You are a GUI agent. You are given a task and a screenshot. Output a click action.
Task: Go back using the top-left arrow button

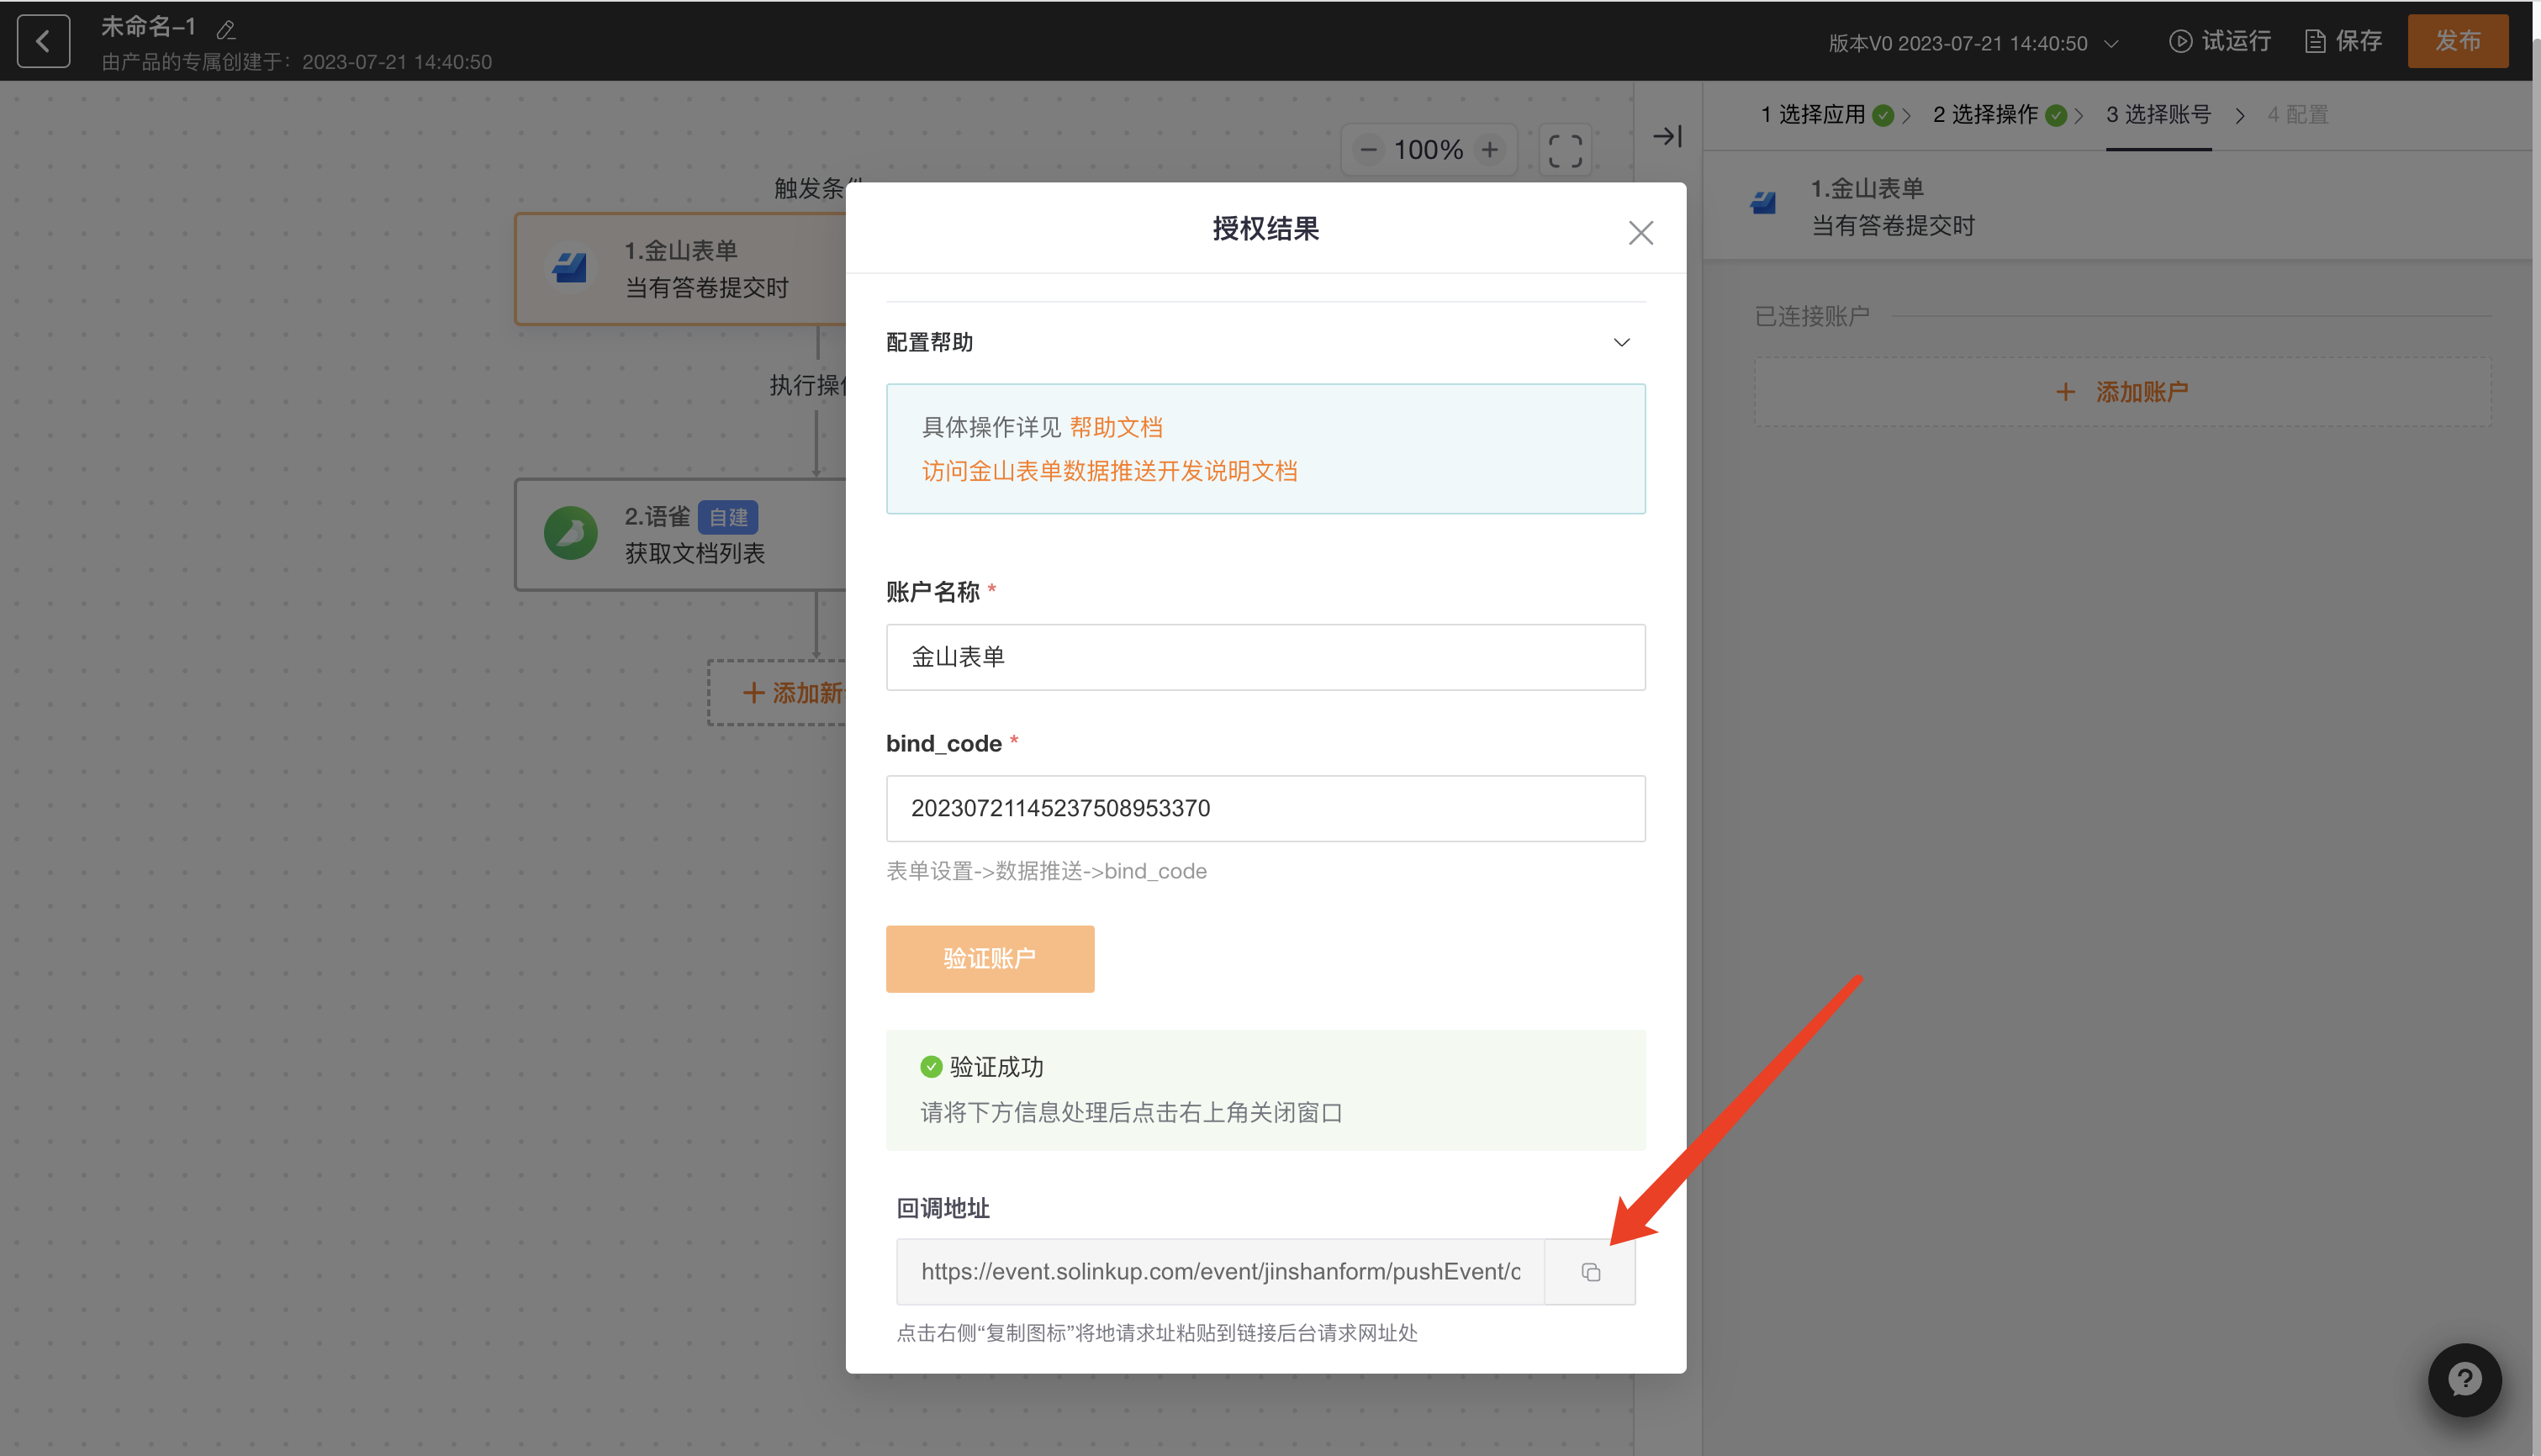pyautogui.click(x=43, y=41)
